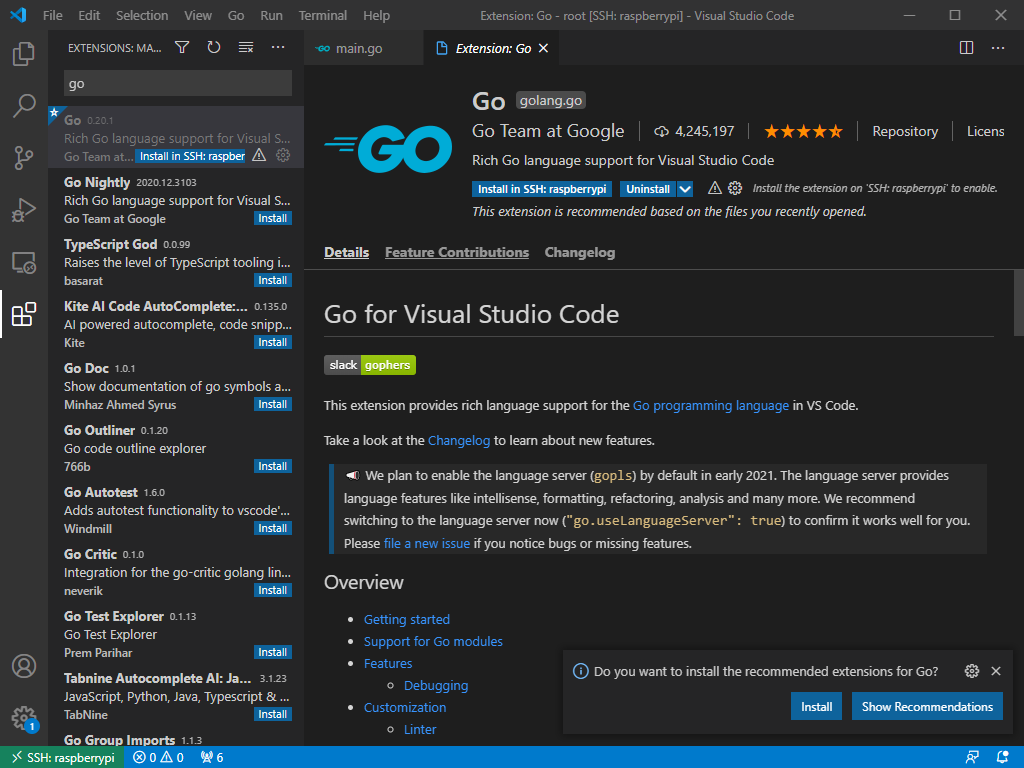Open Getting started link
1024x768 pixels.
point(407,619)
